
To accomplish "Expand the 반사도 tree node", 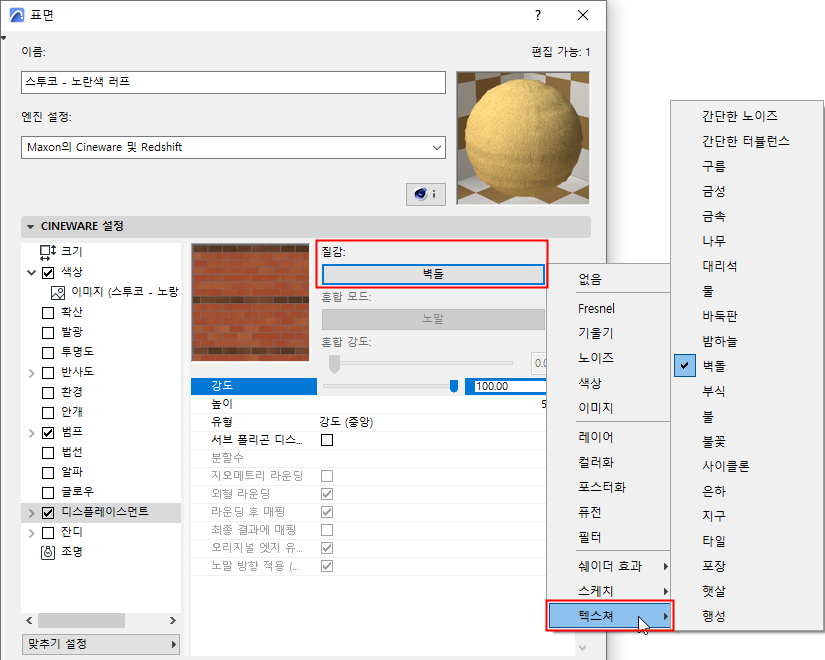I will 32,373.
